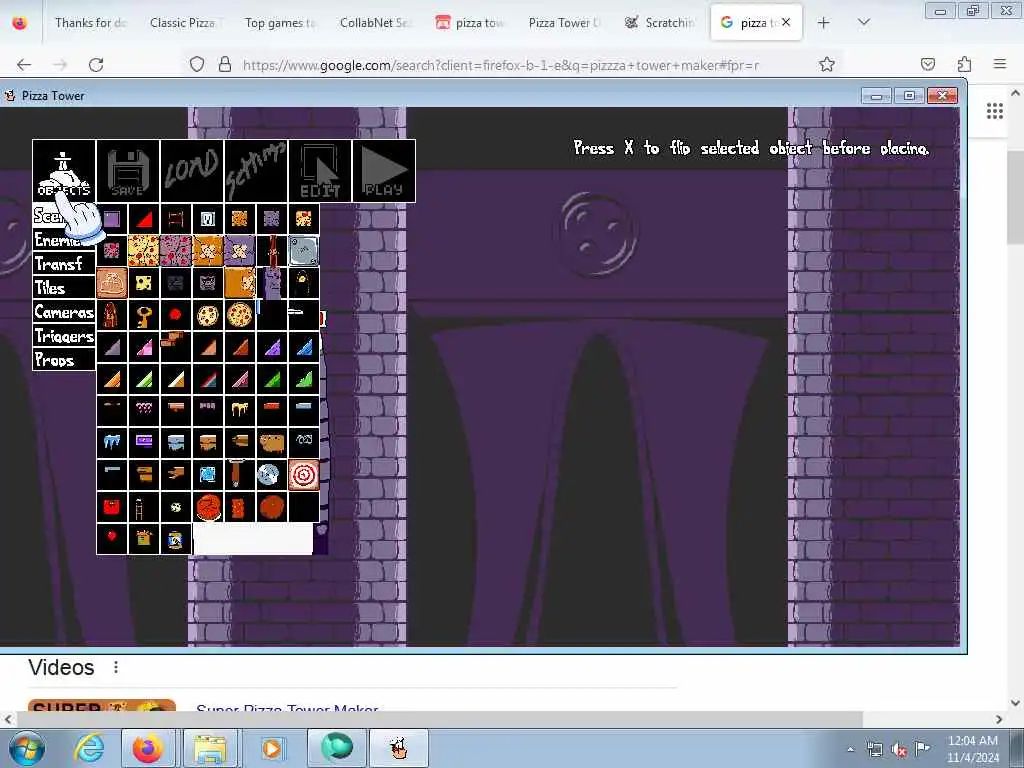Image resolution: width=1024 pixels, height=768 pixels.
Task: Pick the blue icicles object
Action: (112, 443)
